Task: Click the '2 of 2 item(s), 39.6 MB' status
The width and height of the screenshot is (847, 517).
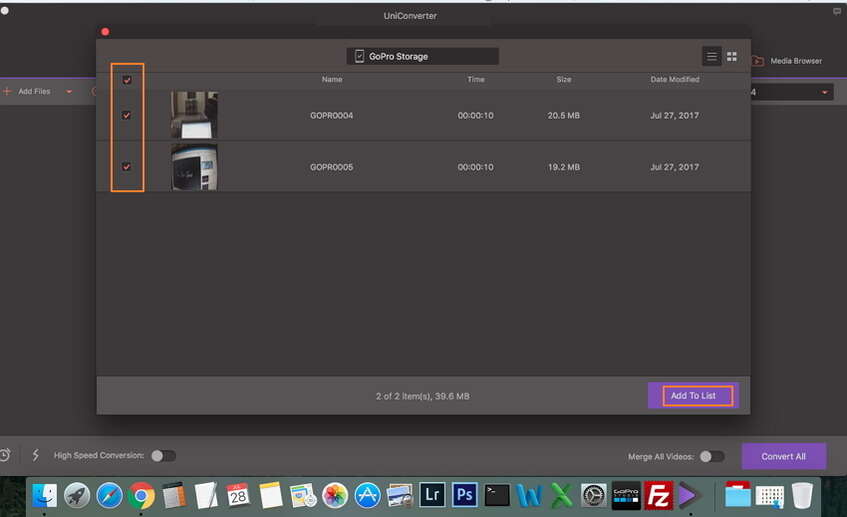Action: 423,396
